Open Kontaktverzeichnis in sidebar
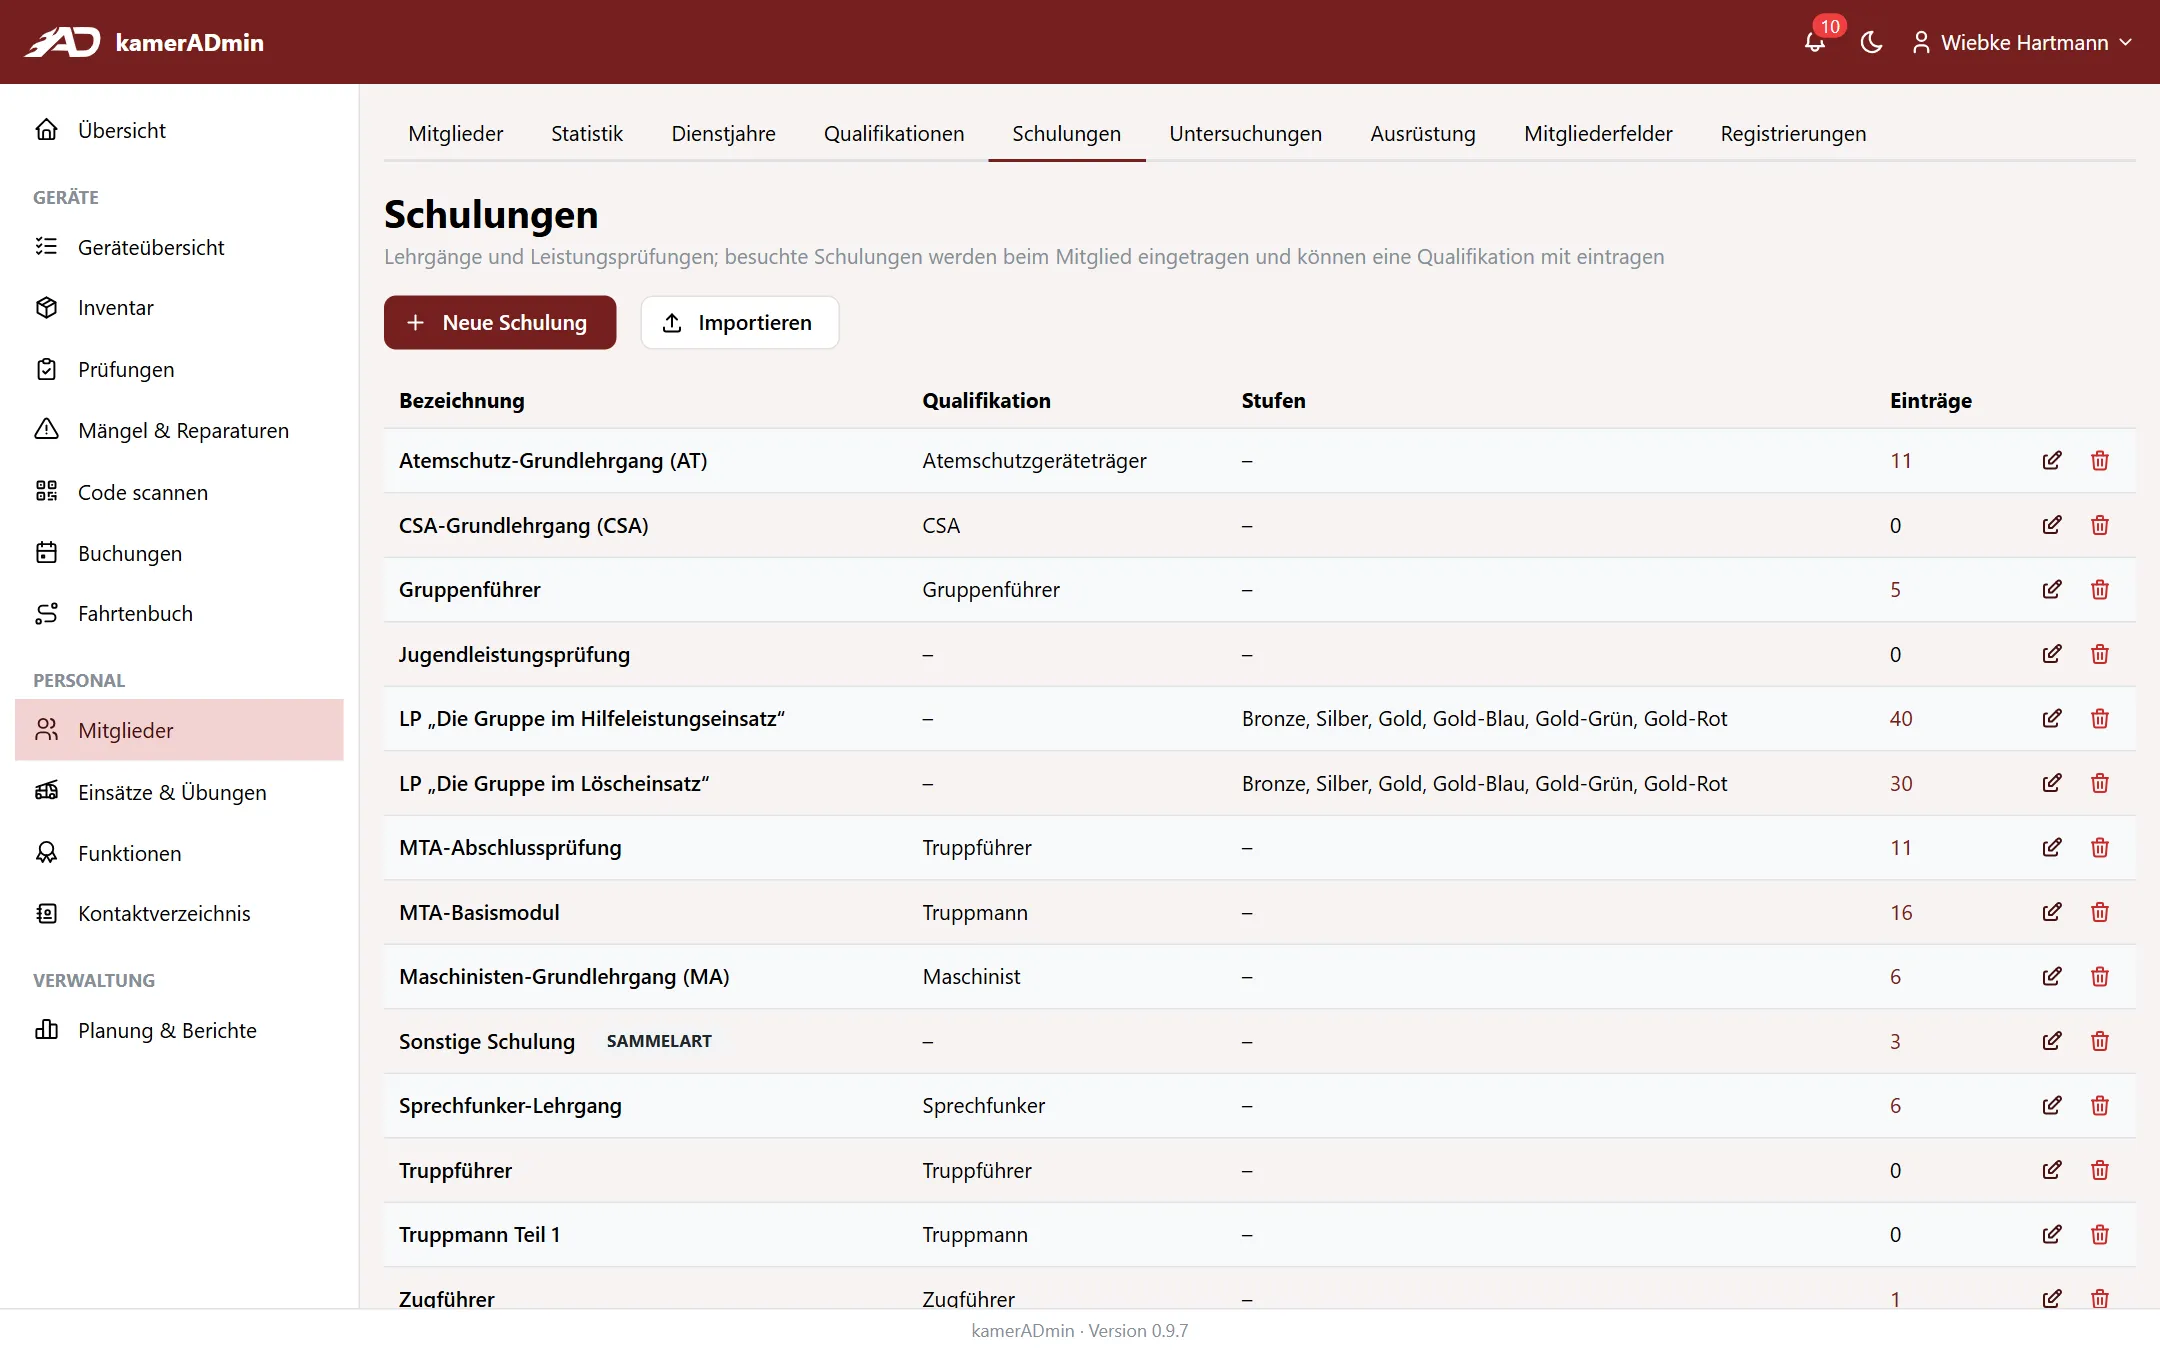 pyautogui.click(x=179, y=913)
